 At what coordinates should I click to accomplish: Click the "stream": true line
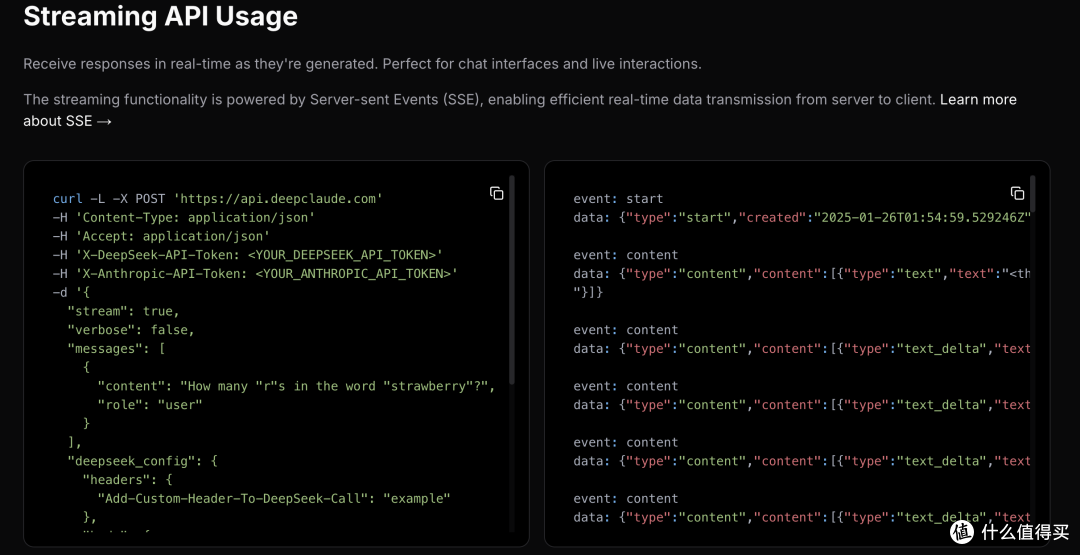[123, 311]
